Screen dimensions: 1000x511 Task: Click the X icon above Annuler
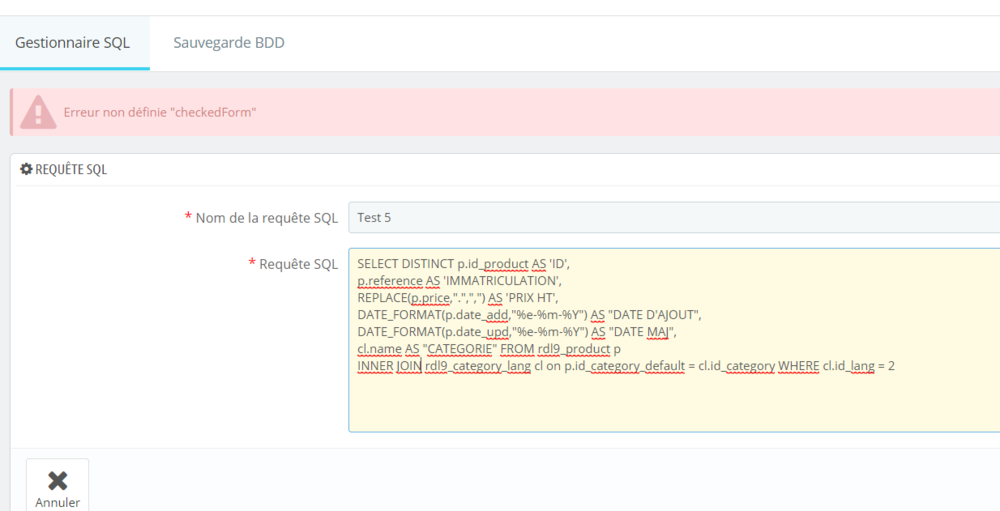(x=57, y=480)
